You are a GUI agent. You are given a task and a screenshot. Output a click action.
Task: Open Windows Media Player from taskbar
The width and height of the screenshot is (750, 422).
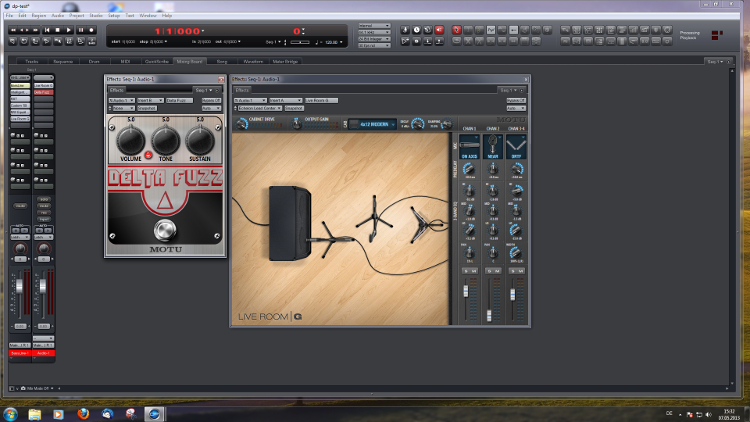coord(58,414)
